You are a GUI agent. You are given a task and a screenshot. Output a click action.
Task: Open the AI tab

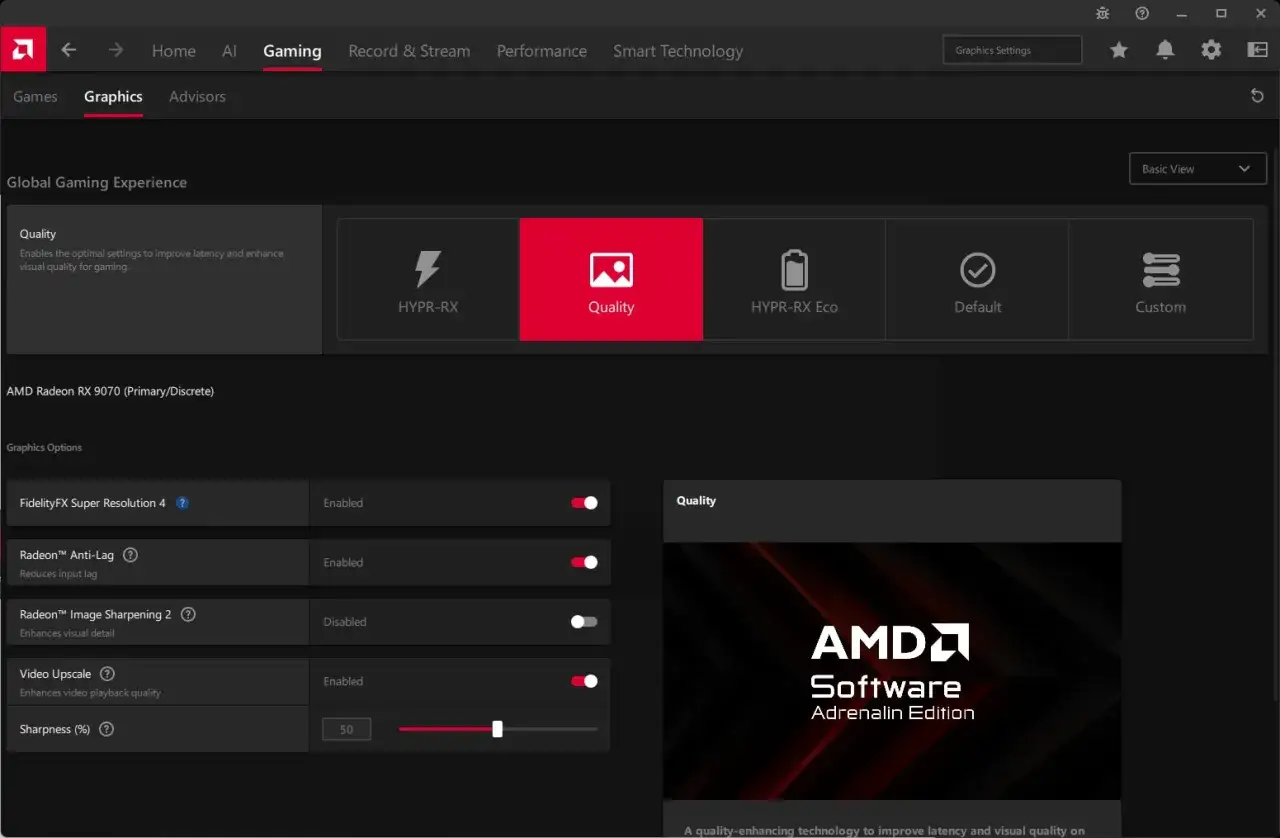[x=229, y=51]
